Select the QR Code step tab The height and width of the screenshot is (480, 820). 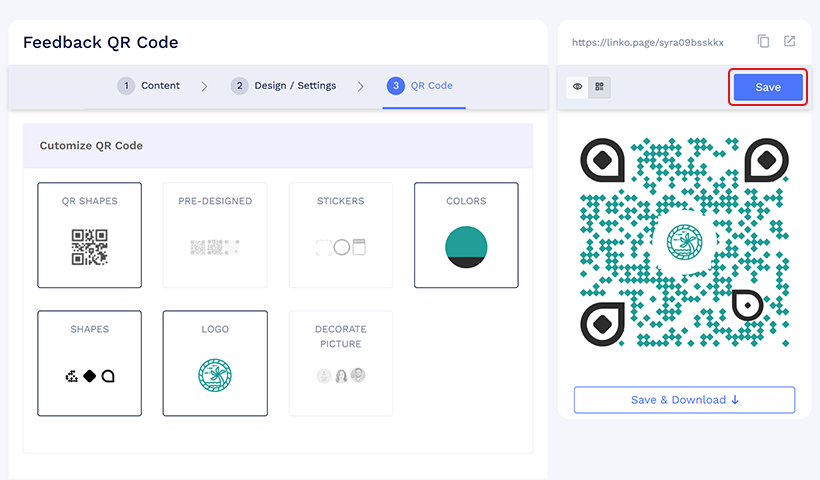421,86
